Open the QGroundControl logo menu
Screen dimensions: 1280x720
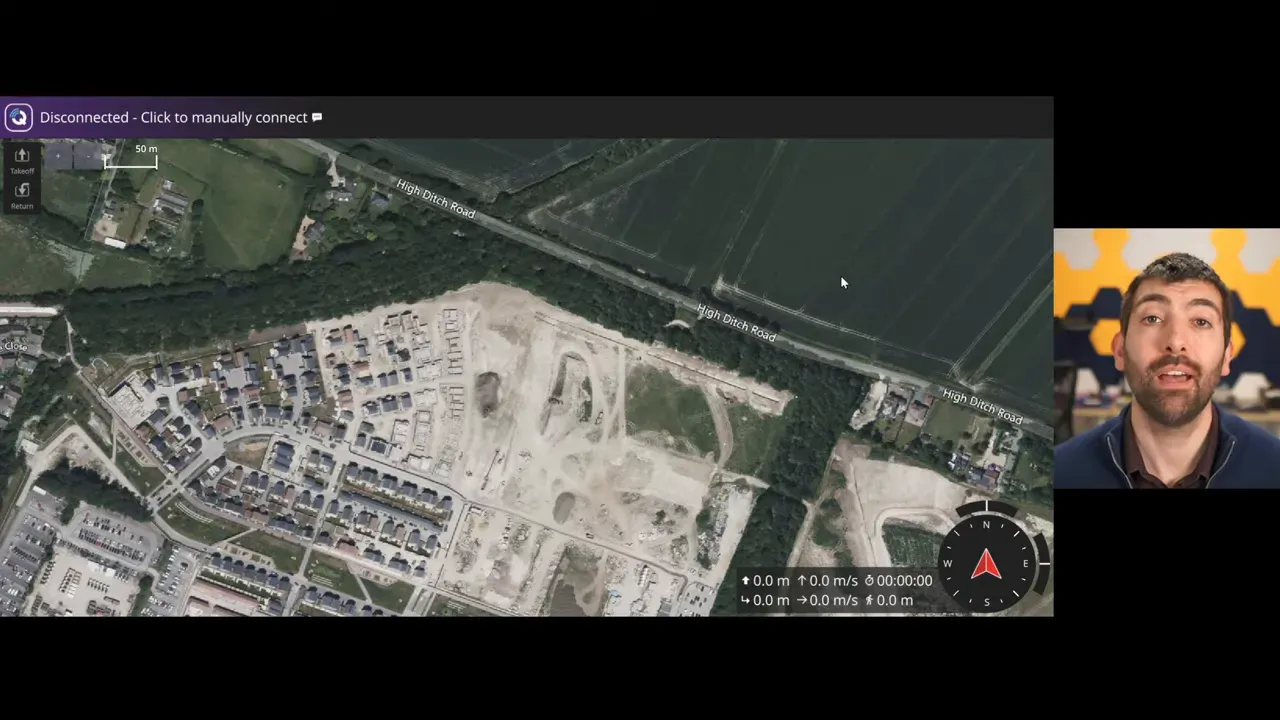[x=18, y=117]
